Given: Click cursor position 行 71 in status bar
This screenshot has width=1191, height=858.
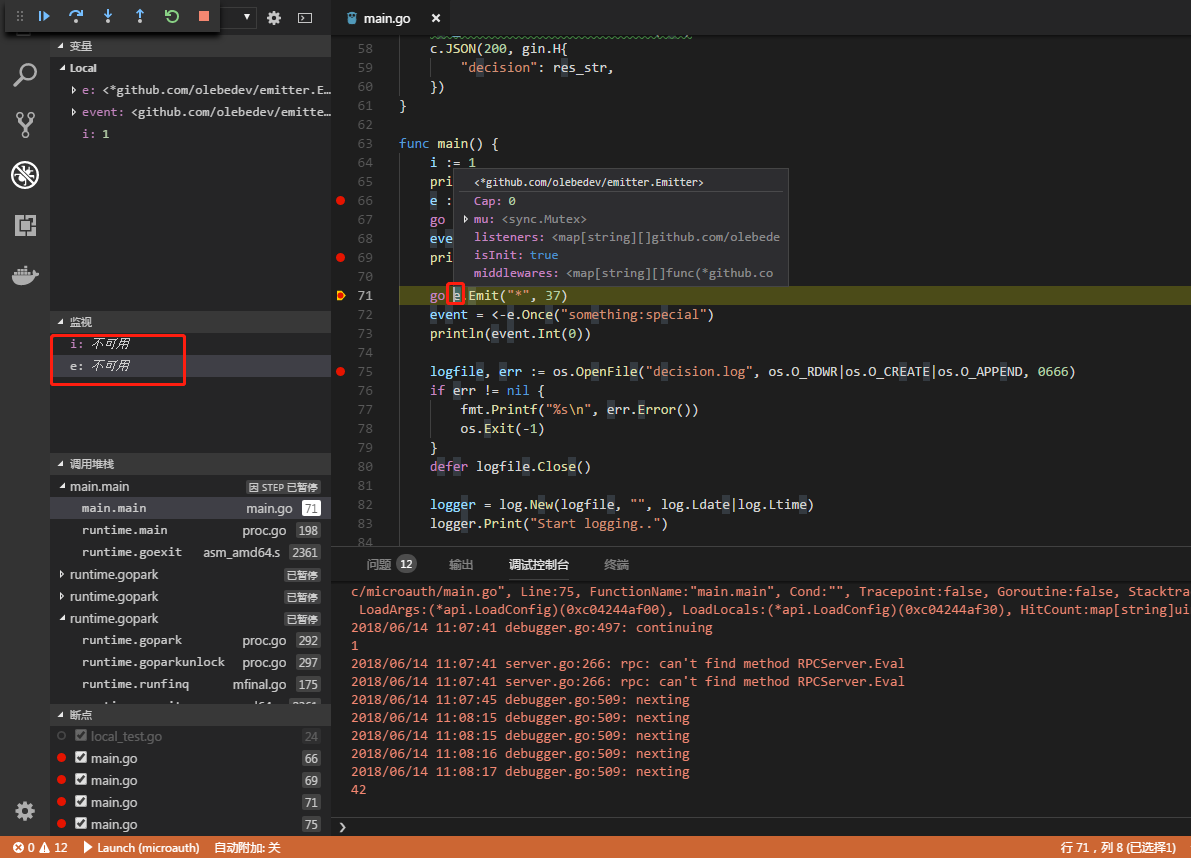Looking at the screenshot, I should click(1118, 847).
